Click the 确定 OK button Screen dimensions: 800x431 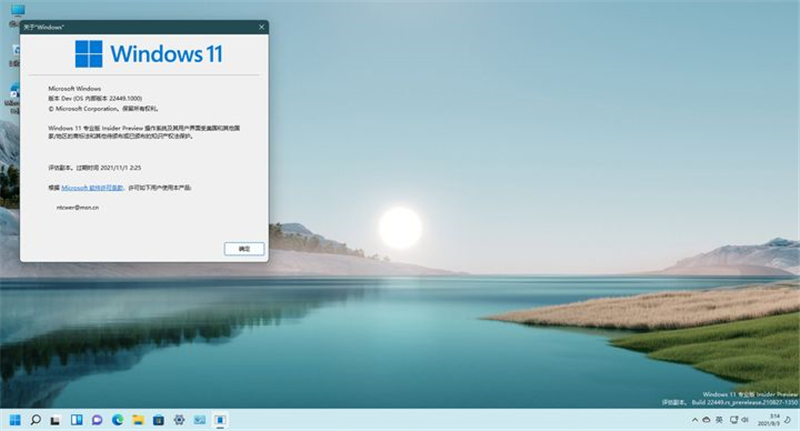244,249
